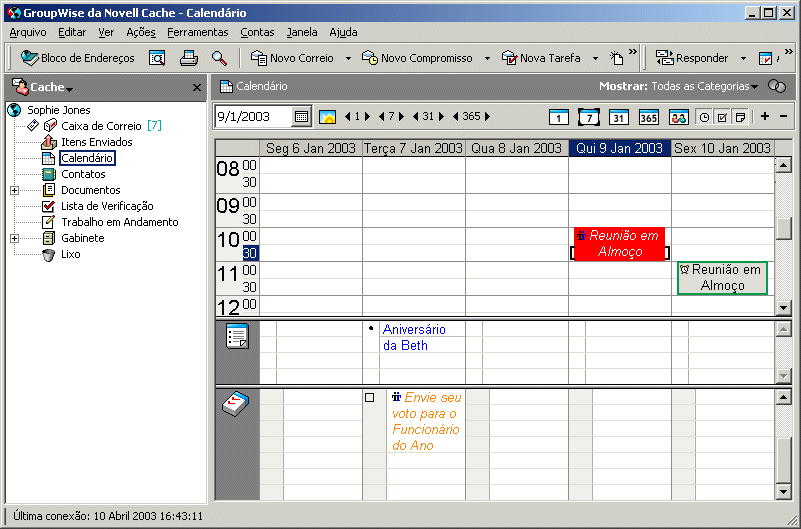Select Itens Enviados folder
The image size is (801, 529).
(97, 142)
